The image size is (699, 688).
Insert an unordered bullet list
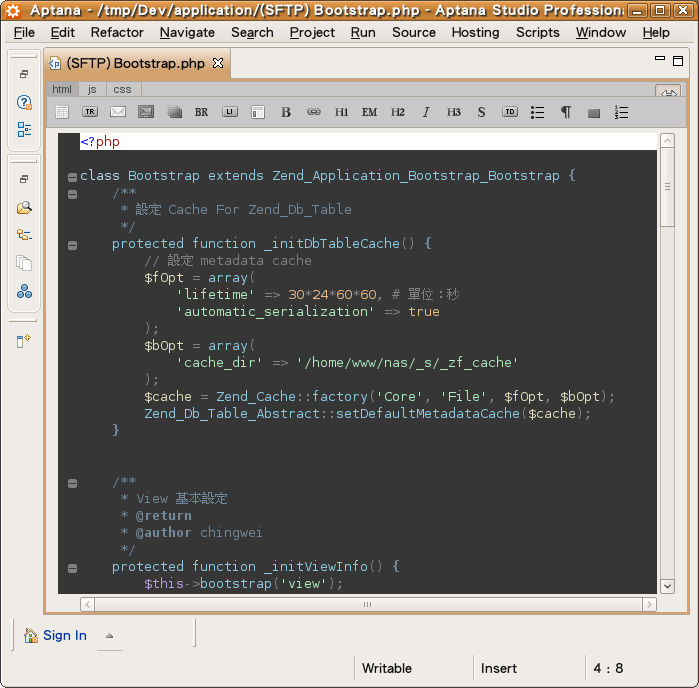[538, 112]
